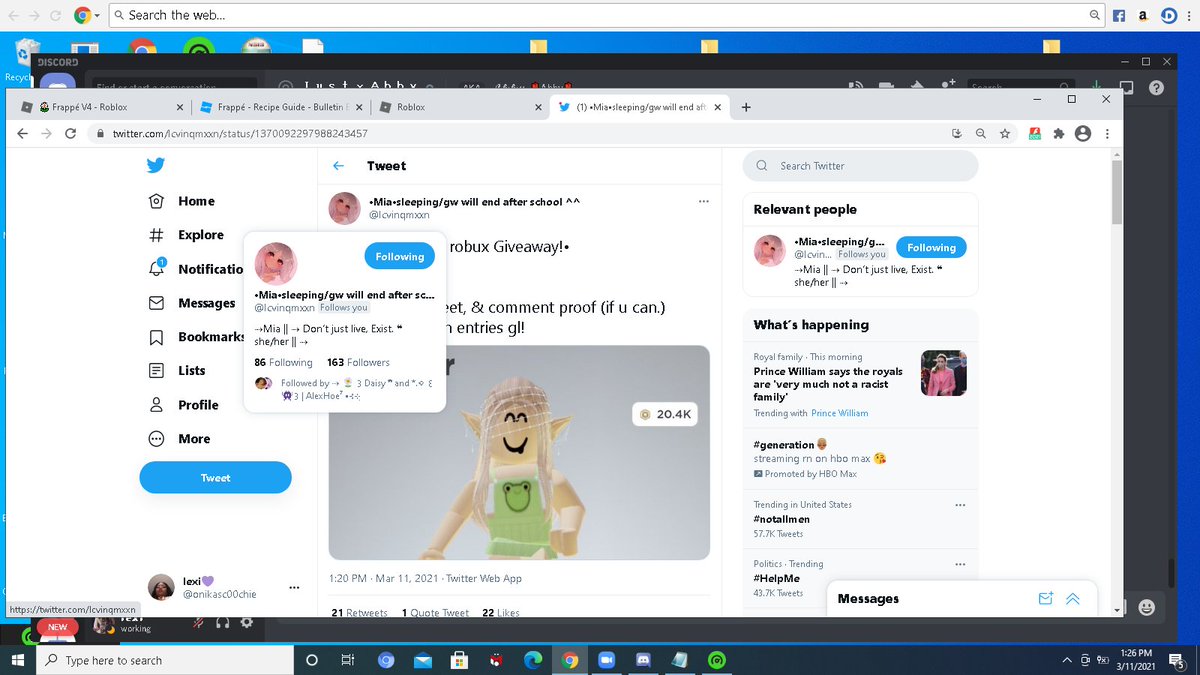This screenshot has height=675, width=1200.
Task: Open Windows Start menu
Action: [17, 660]
